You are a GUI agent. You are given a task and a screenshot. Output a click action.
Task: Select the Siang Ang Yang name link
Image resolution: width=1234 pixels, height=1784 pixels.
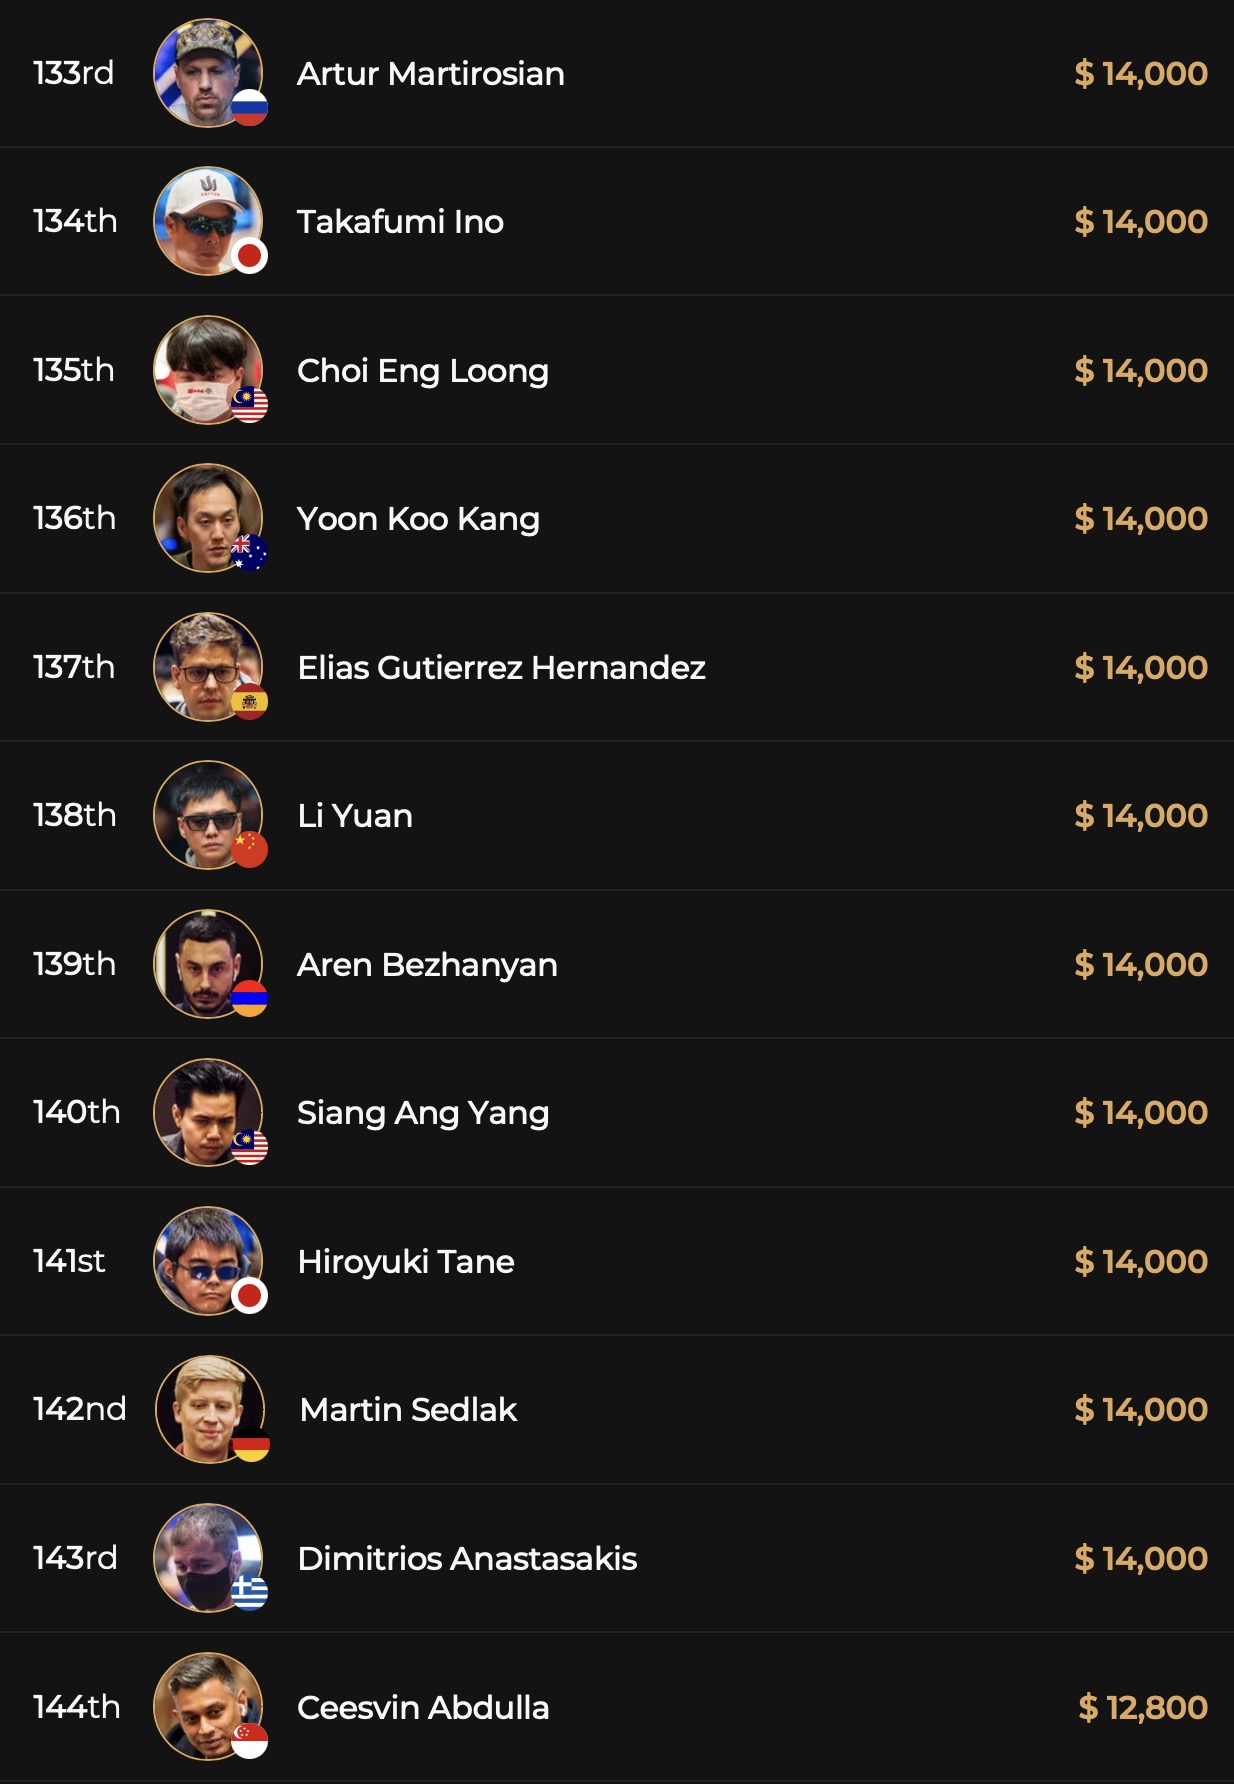click(423, 1112)
